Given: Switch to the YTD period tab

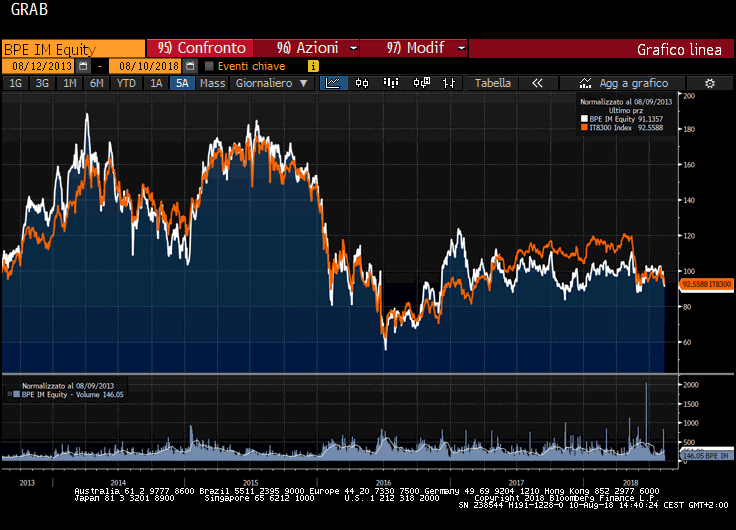Looking at the screenshot, I should coord(126,83).
